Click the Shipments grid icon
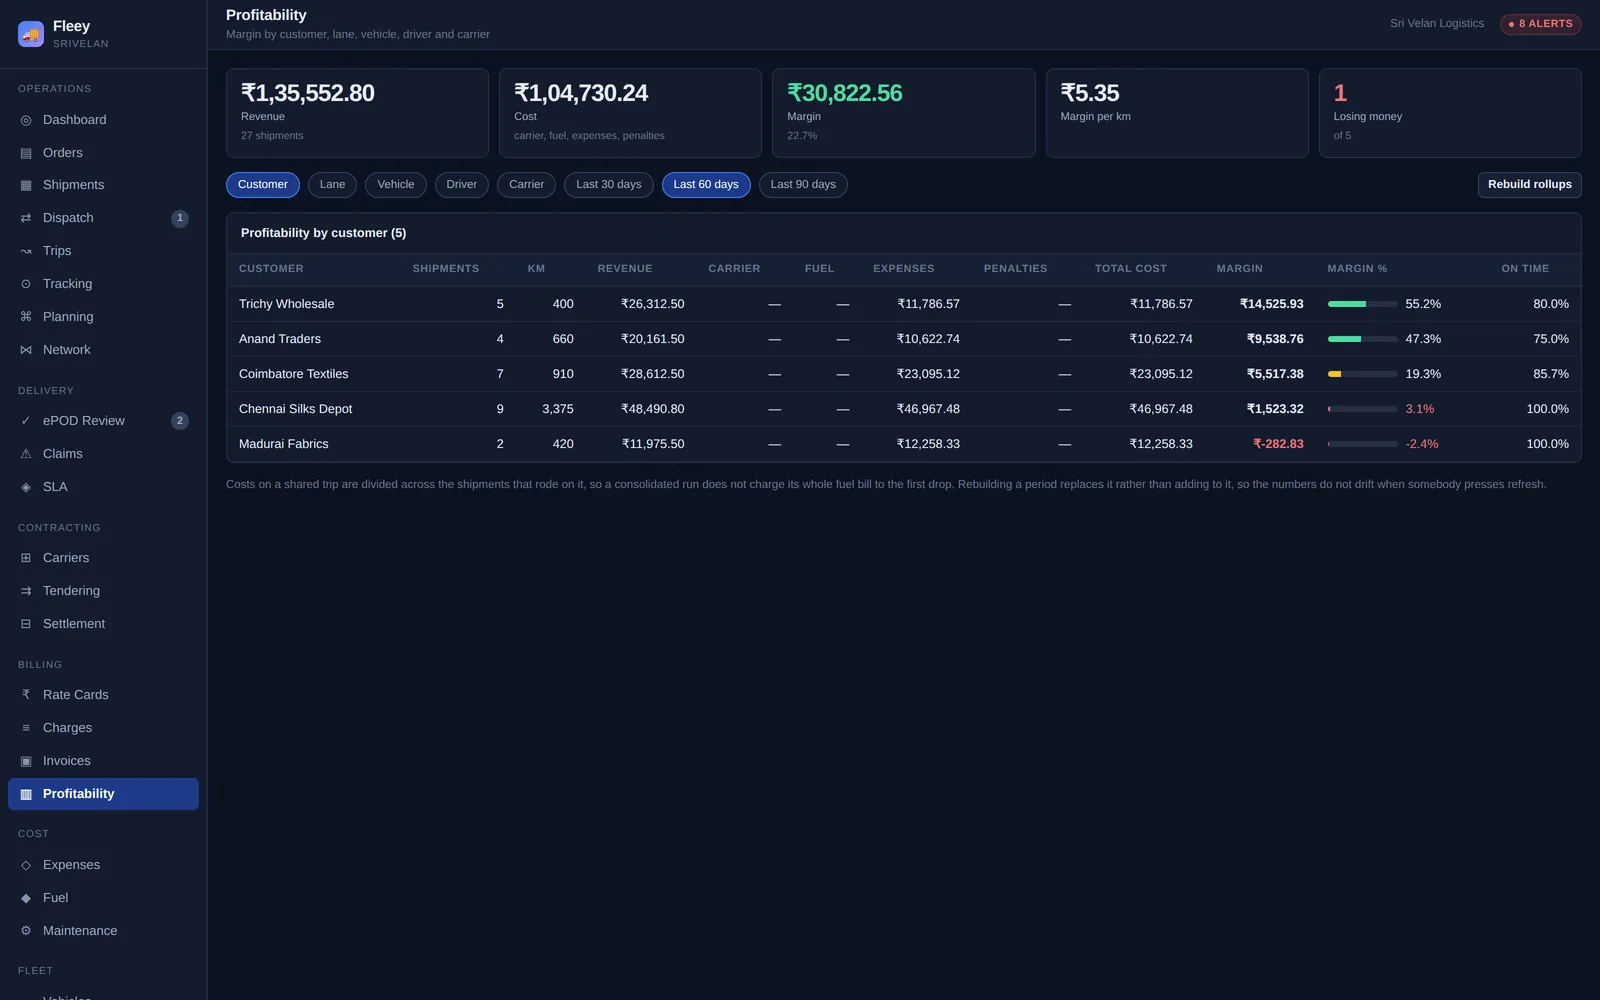The height and width of the screenshot is (1000, 1600). [x=26, y=185]
